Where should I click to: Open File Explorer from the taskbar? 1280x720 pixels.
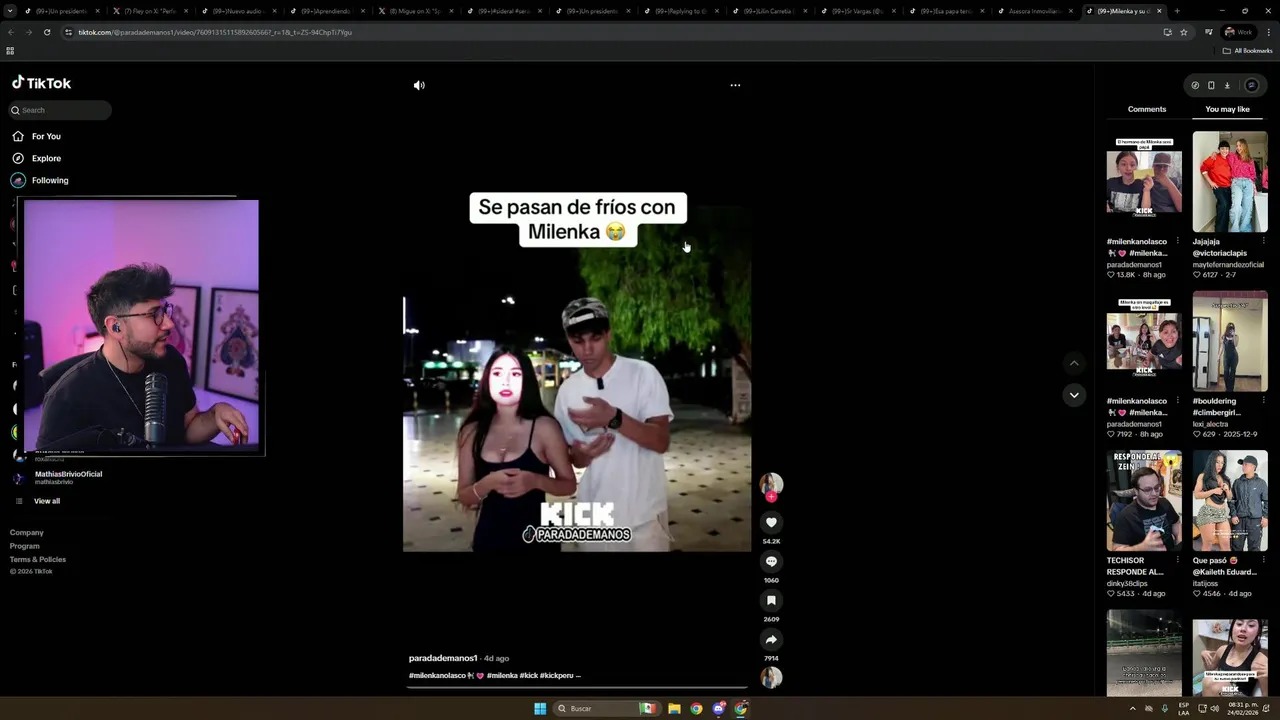[674, 708]
